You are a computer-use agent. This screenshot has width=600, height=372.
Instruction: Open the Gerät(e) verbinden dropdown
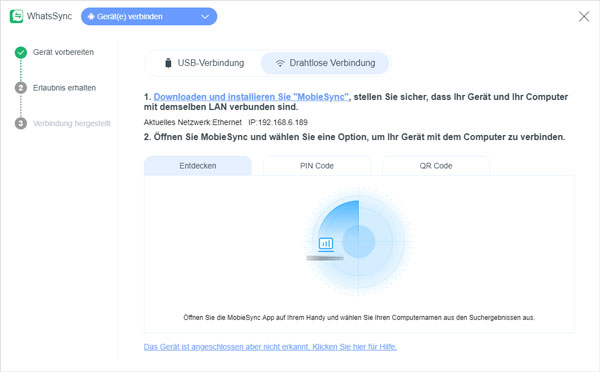pos(149,16)
